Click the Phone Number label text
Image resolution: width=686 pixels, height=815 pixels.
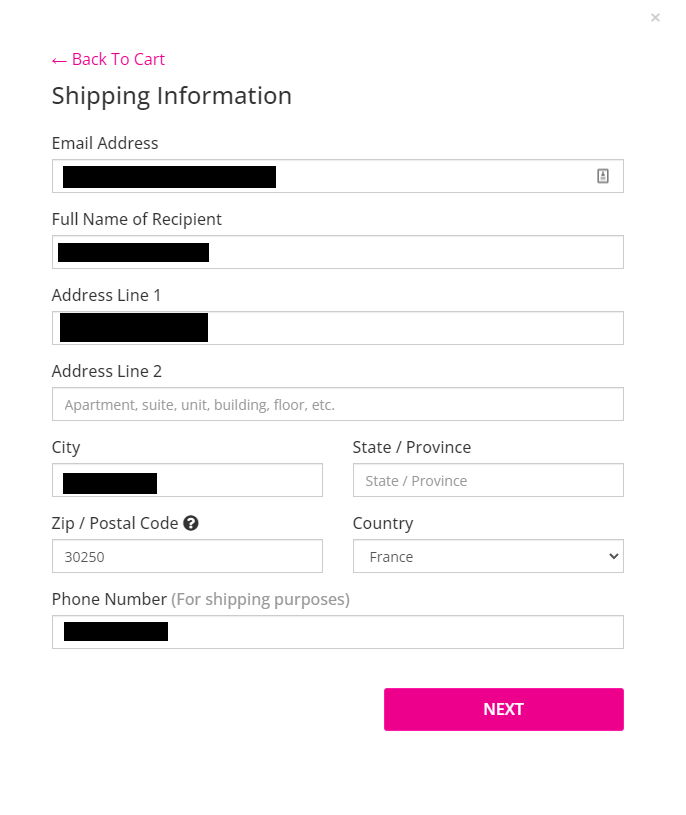pyautogui.click(x=109, y=599)
